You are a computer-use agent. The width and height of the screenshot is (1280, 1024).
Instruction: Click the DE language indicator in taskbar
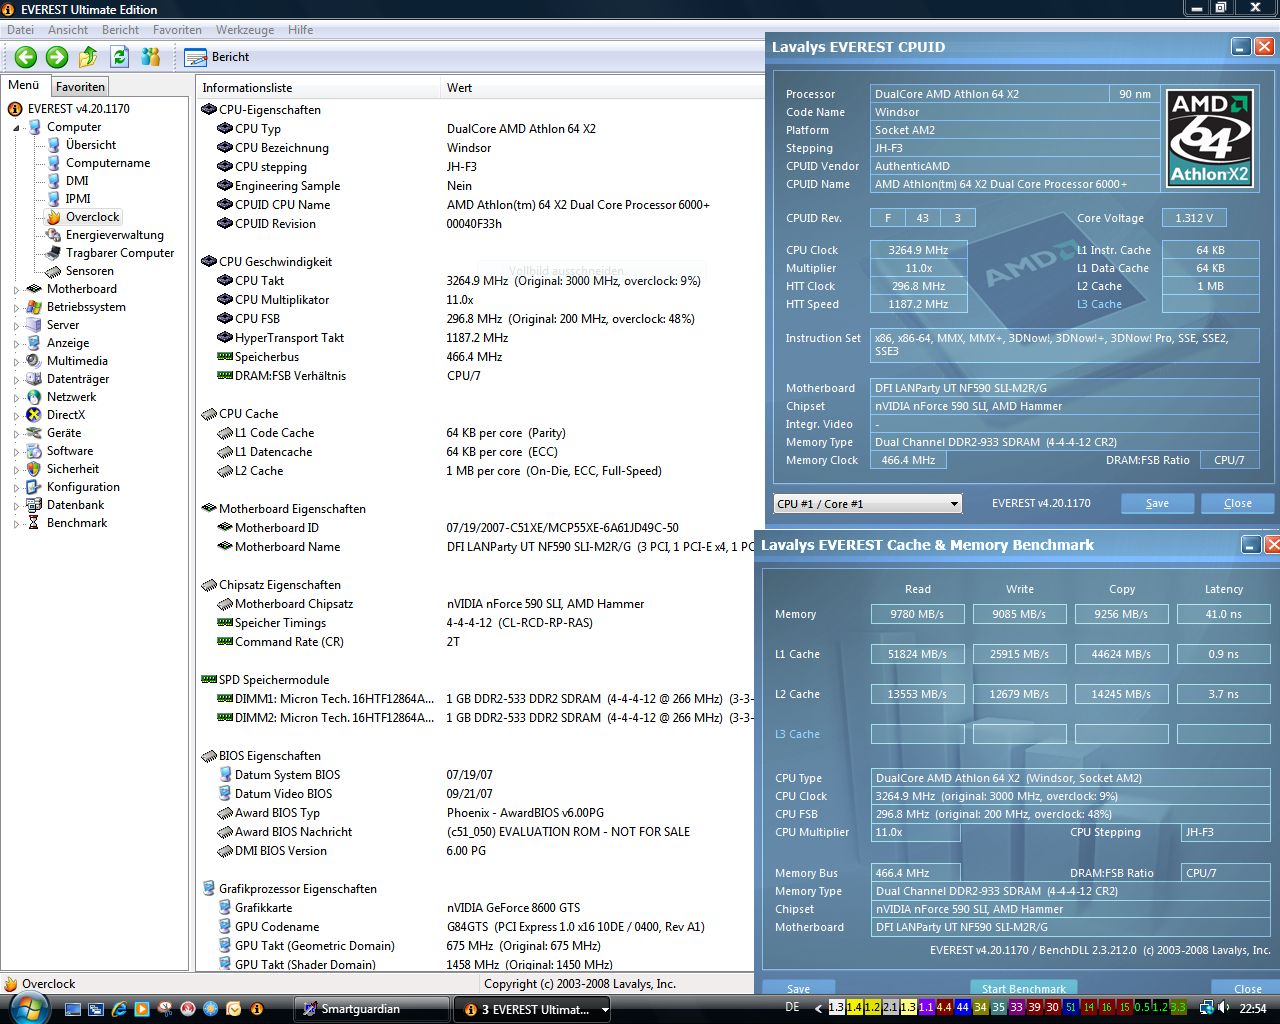point(792,1007)
